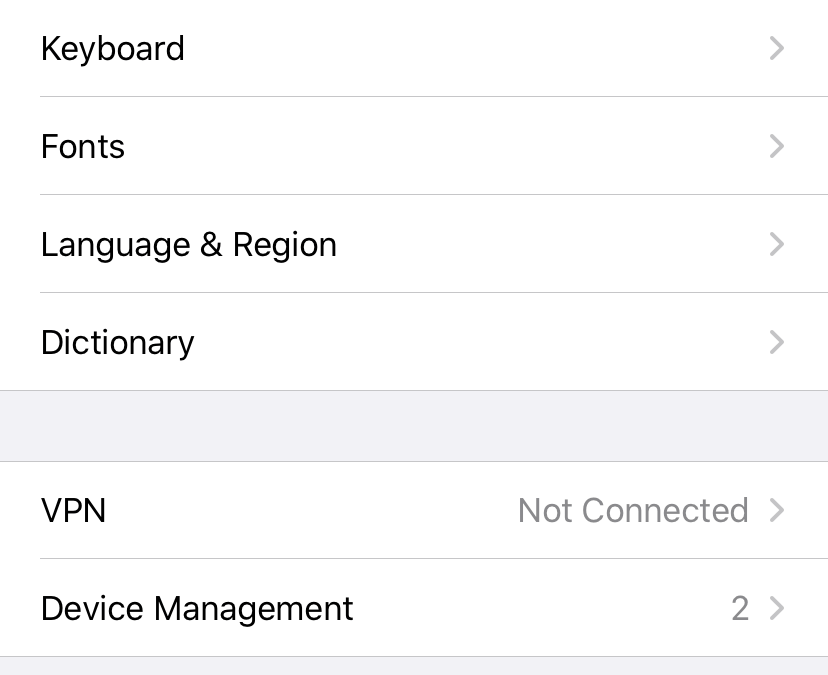Select the Dictionary label
Viewport: 828px width, 675px height.
[x=117, y=343]
